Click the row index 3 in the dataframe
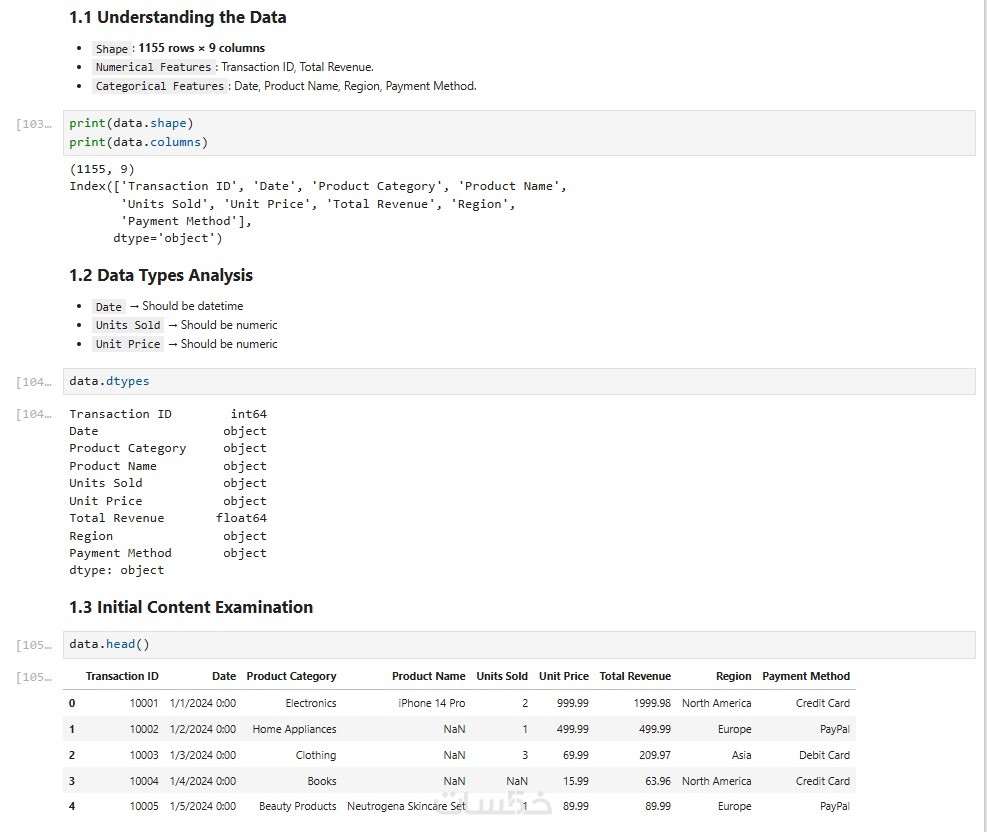This screenshot has height=832, width=987. coord(72,781)
